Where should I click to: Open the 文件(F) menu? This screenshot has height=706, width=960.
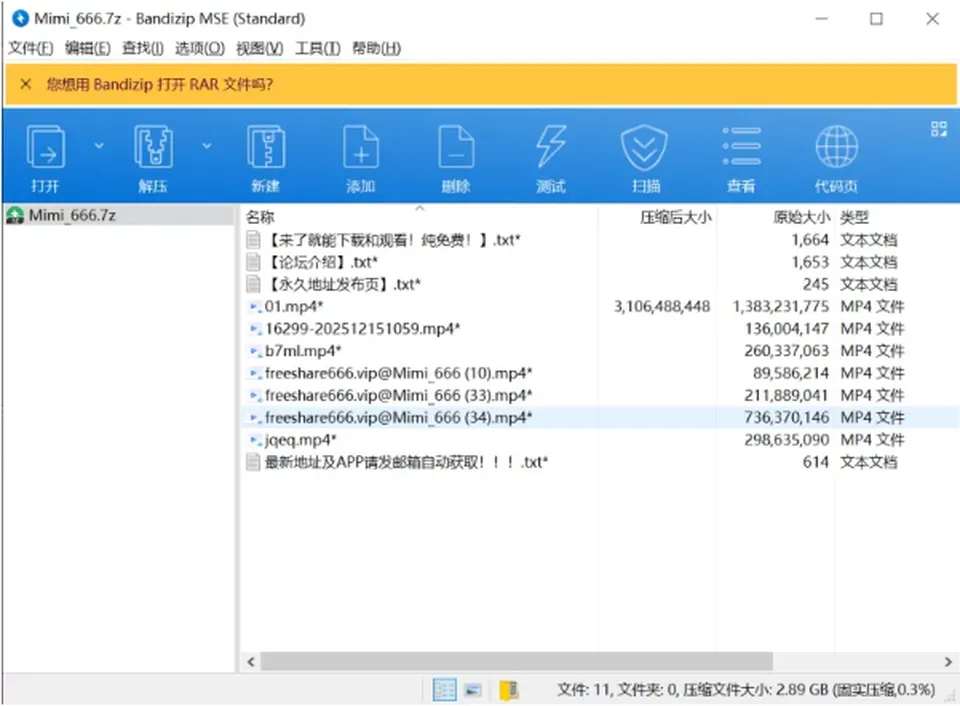31,48
